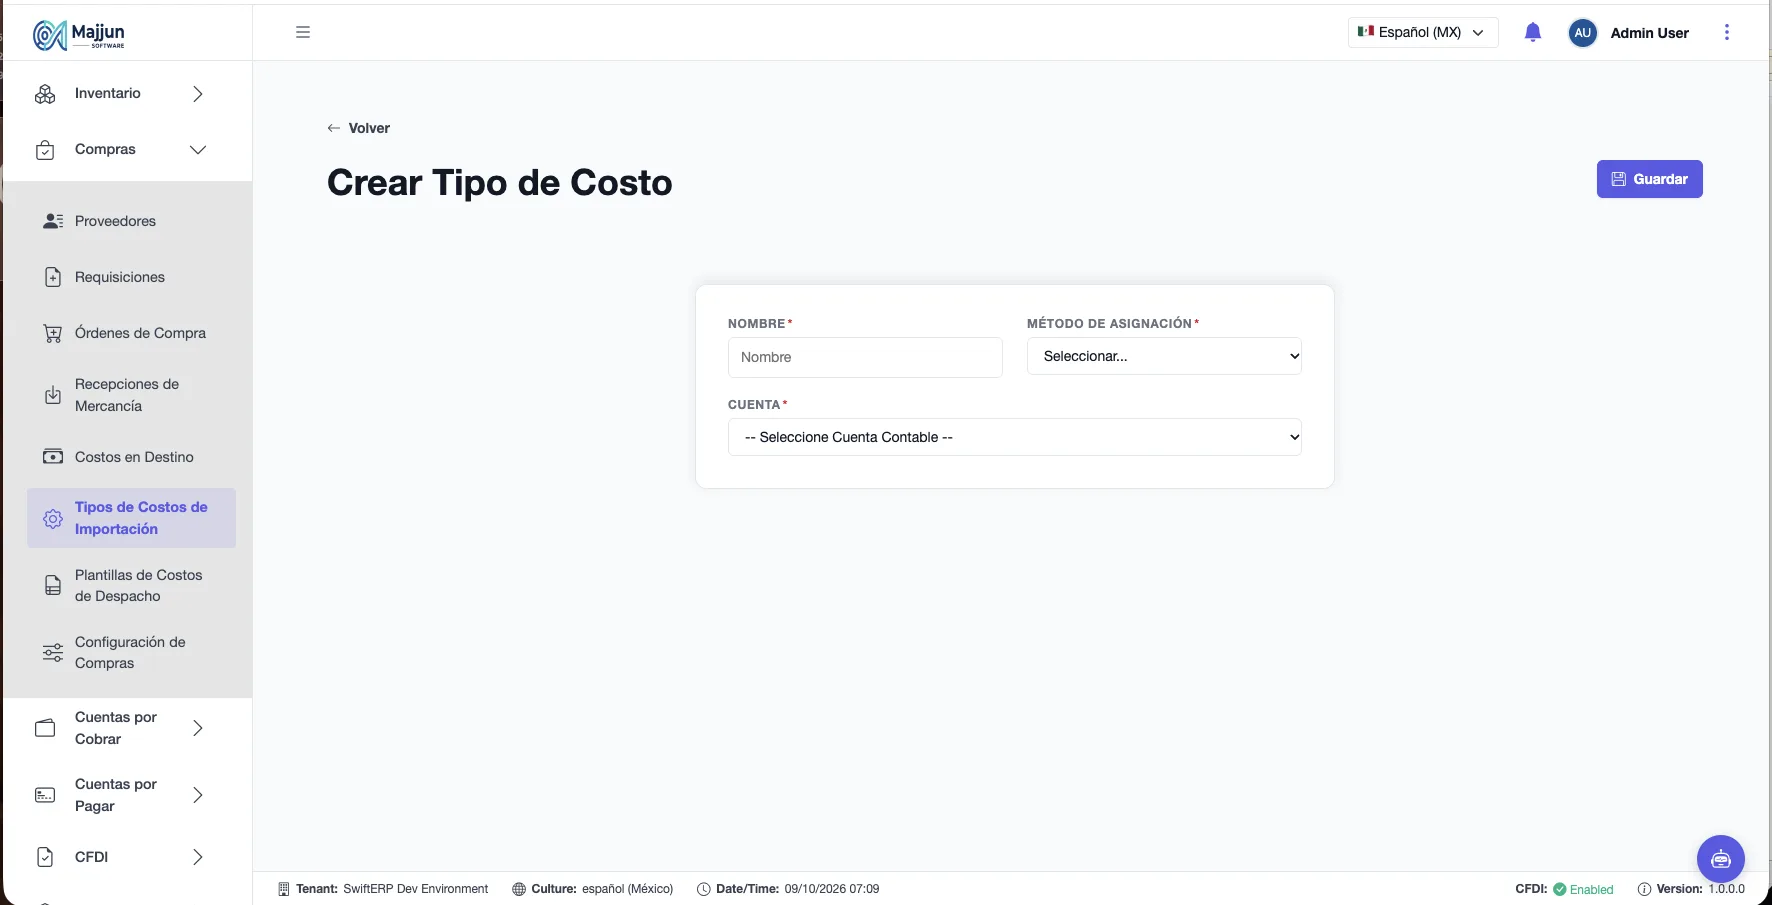This screenshot has width=1772, height=905.
Task: Click the Órdenes de Compra cart icon
Action: (53, 333)
